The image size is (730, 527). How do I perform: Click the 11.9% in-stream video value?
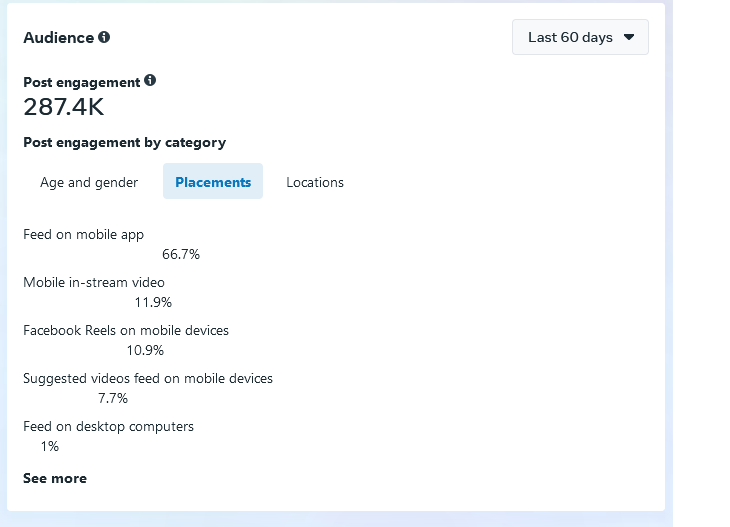[x=153, y=303]
